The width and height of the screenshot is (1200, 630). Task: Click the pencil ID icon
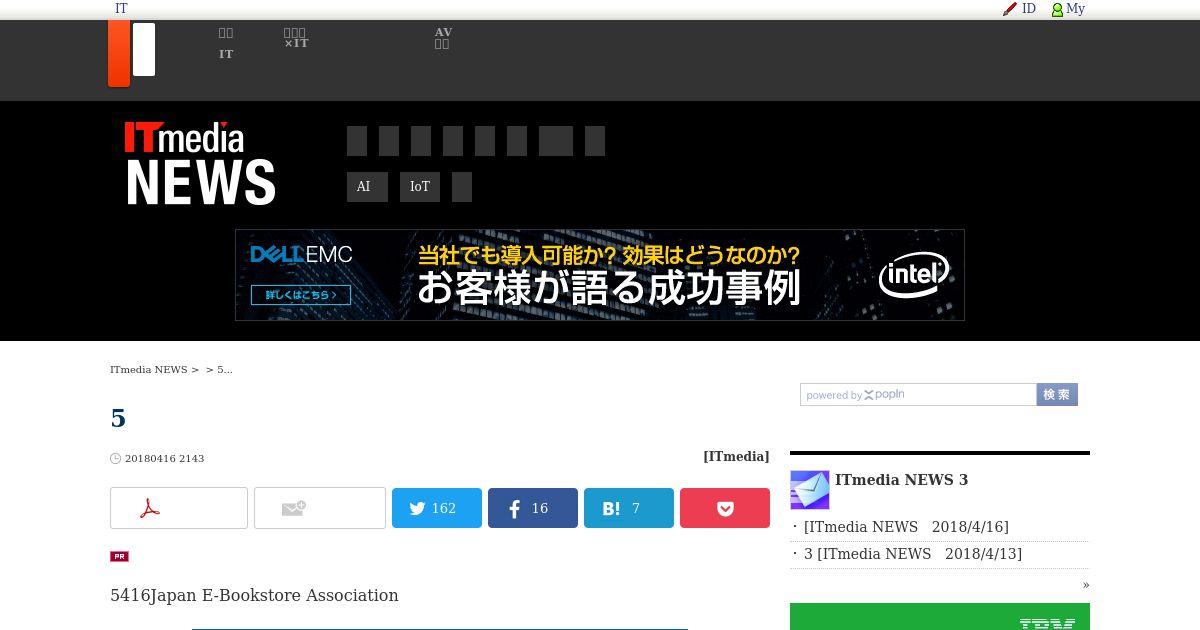tap(1010, 9)
